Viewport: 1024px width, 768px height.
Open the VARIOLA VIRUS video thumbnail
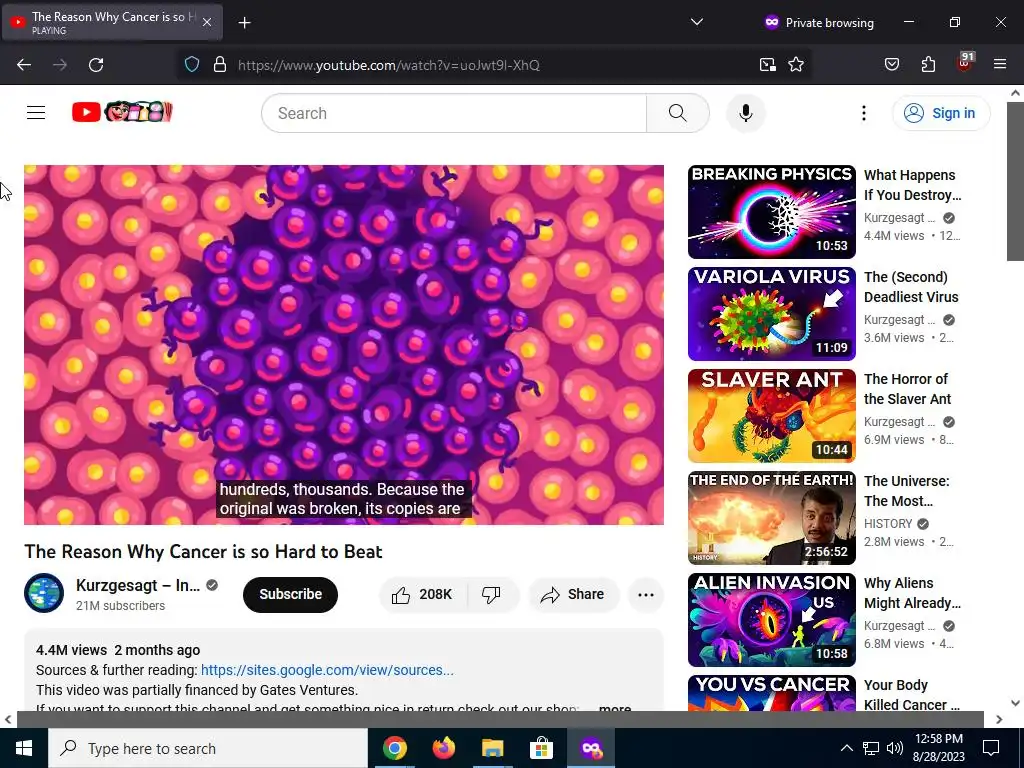pyautogui.click(x=771, y=314)
